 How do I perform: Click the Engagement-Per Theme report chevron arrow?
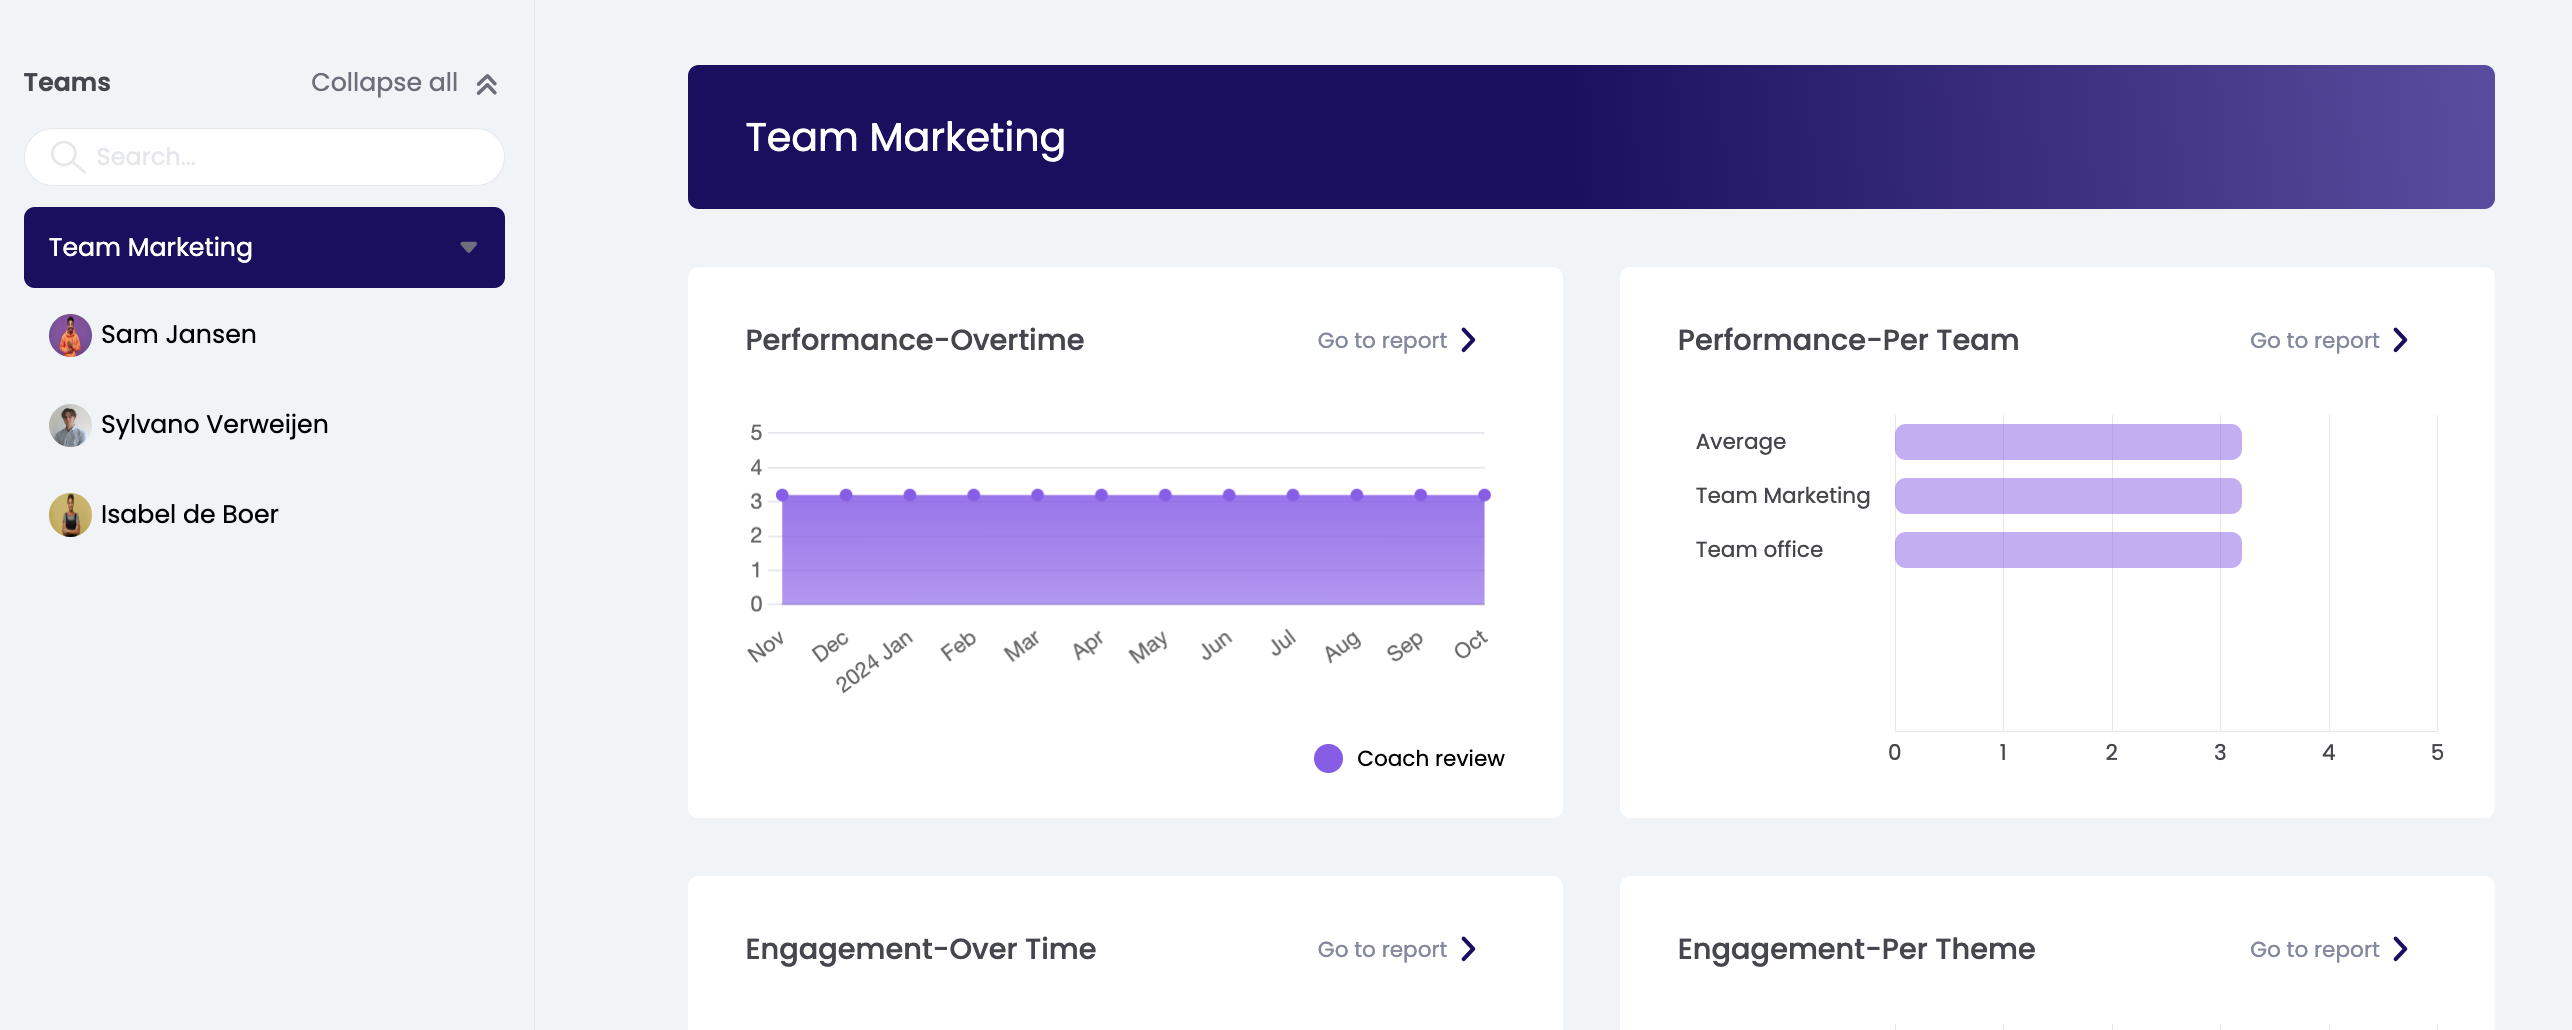tap(2400, 949)
